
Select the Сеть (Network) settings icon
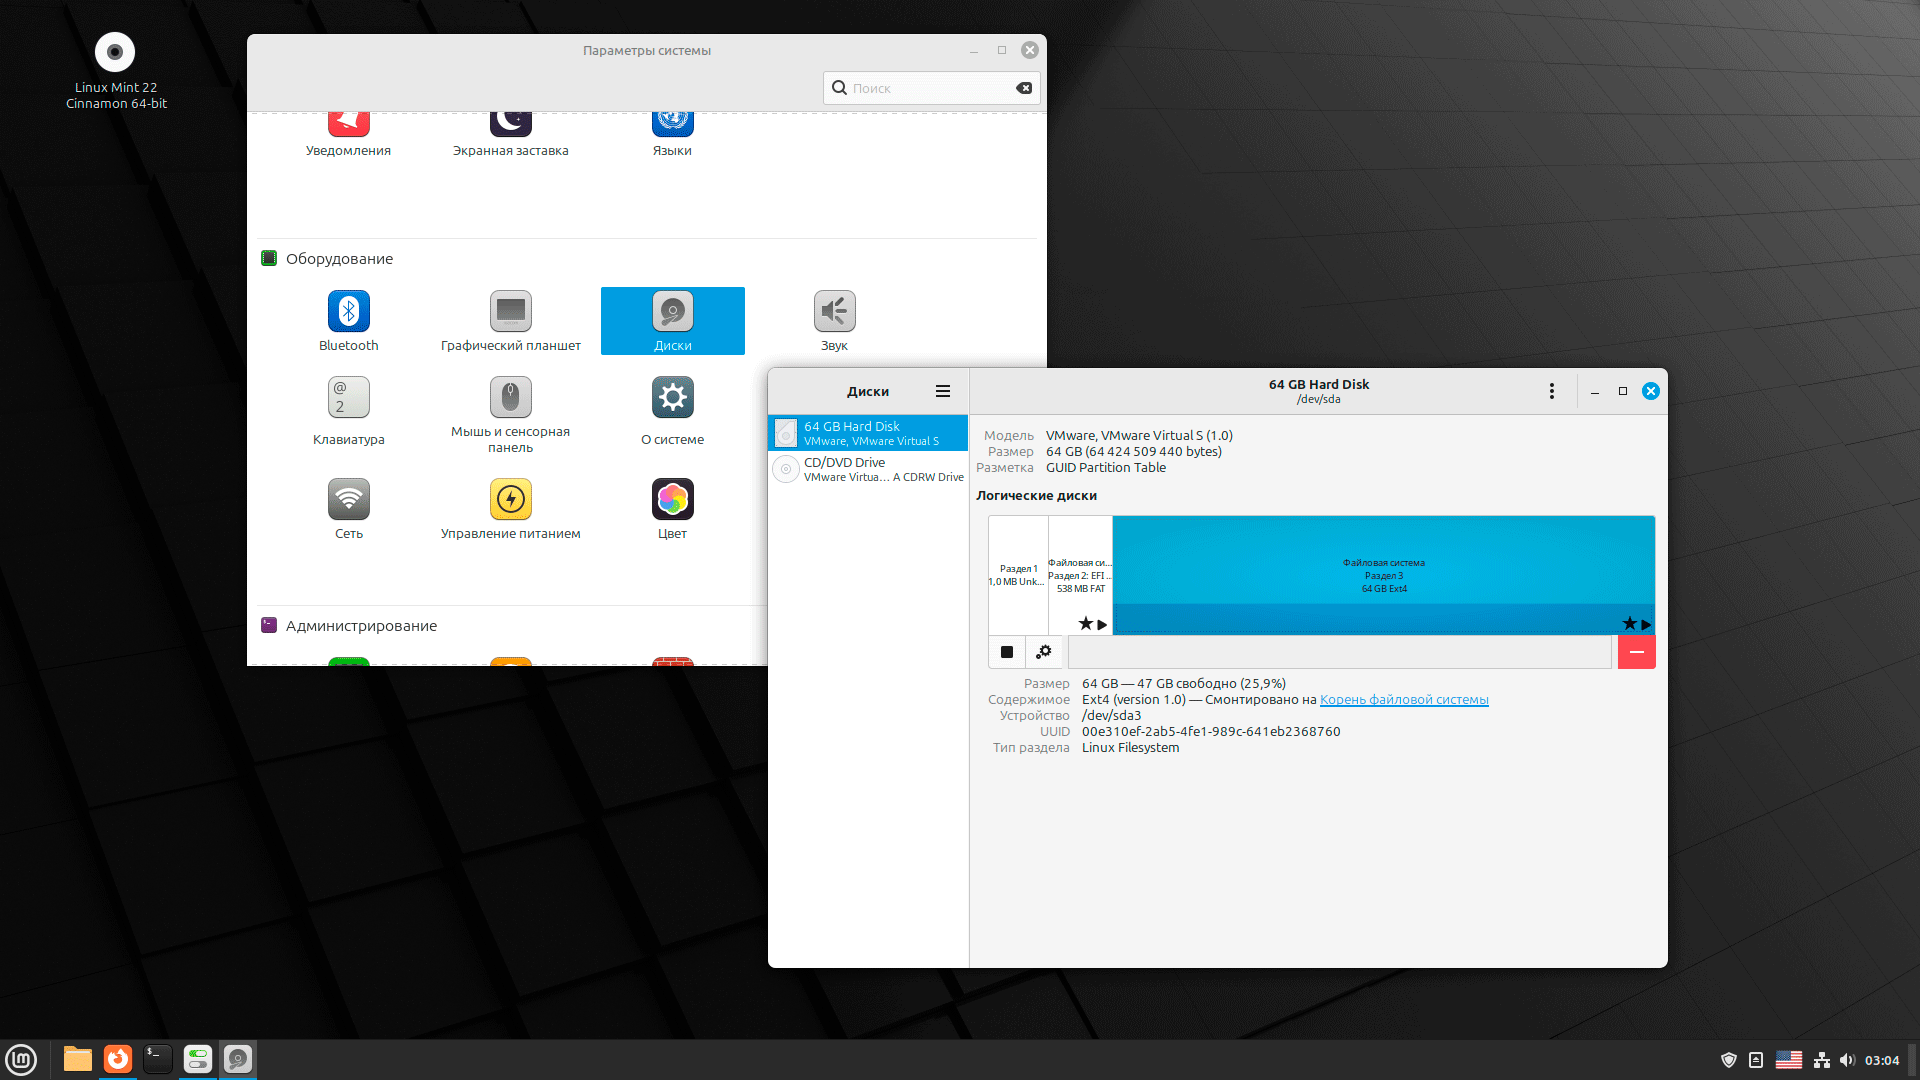(x=347, y=498)
